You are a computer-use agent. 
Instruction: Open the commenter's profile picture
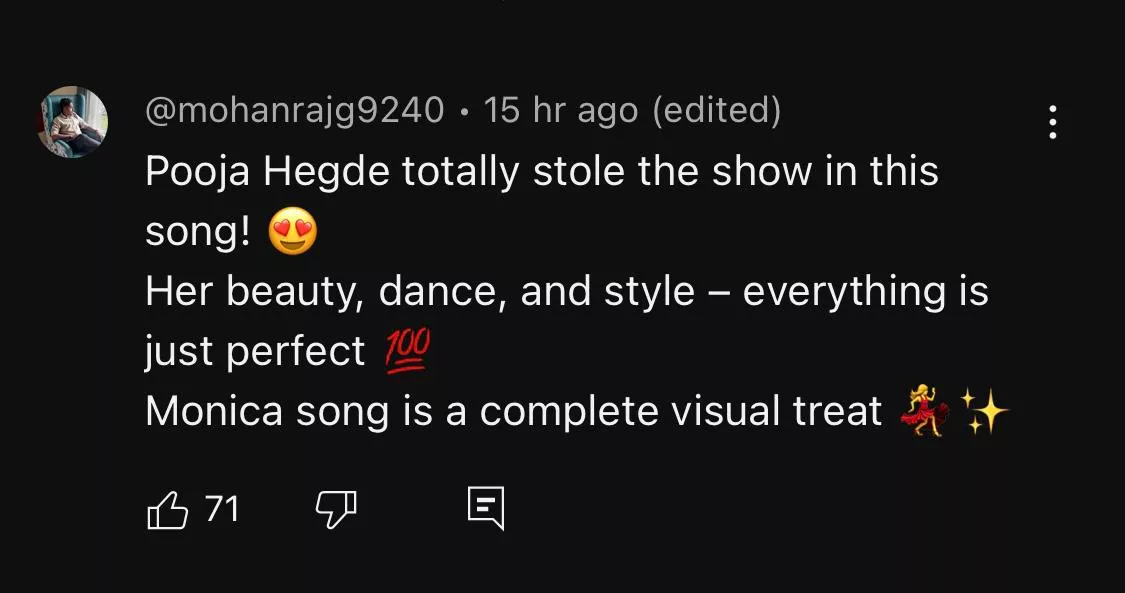coord(73,122)
